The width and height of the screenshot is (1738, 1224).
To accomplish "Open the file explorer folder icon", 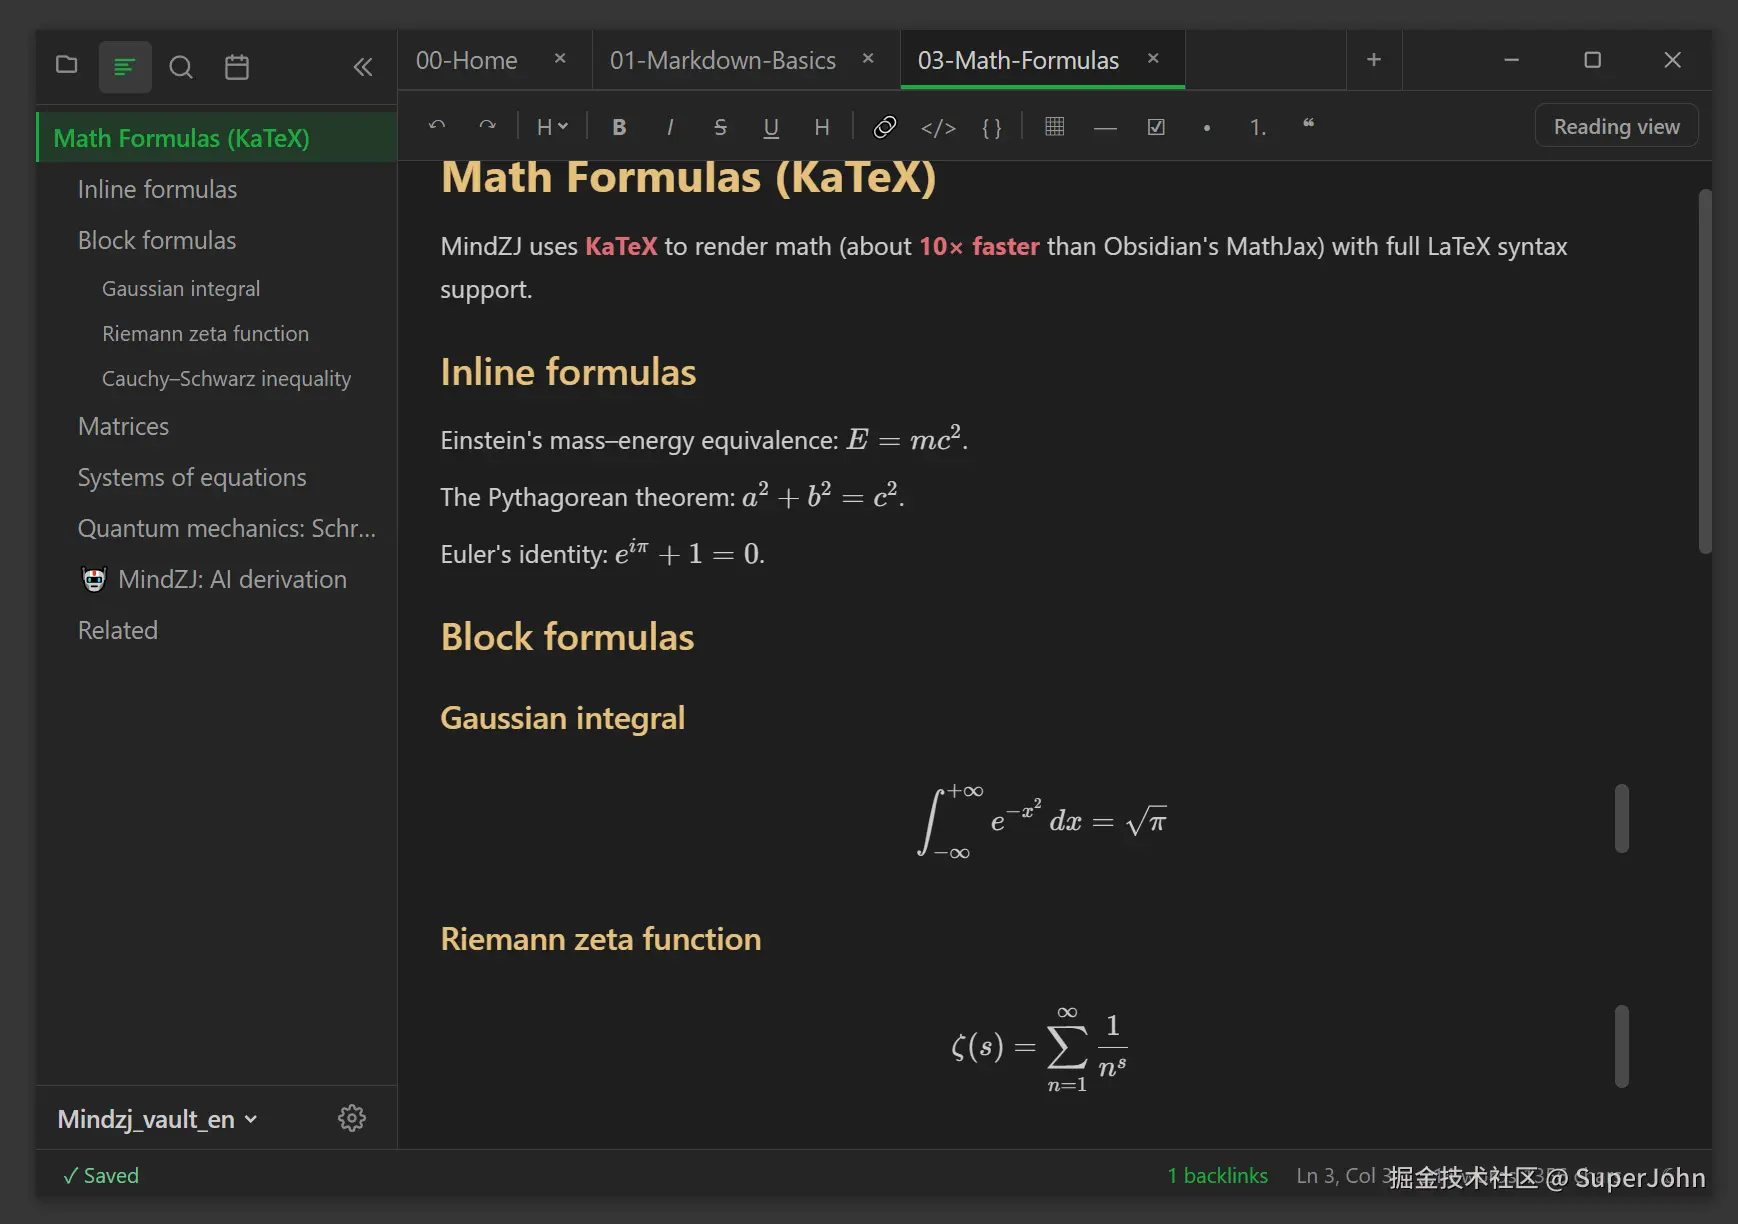I will (67, 66).
